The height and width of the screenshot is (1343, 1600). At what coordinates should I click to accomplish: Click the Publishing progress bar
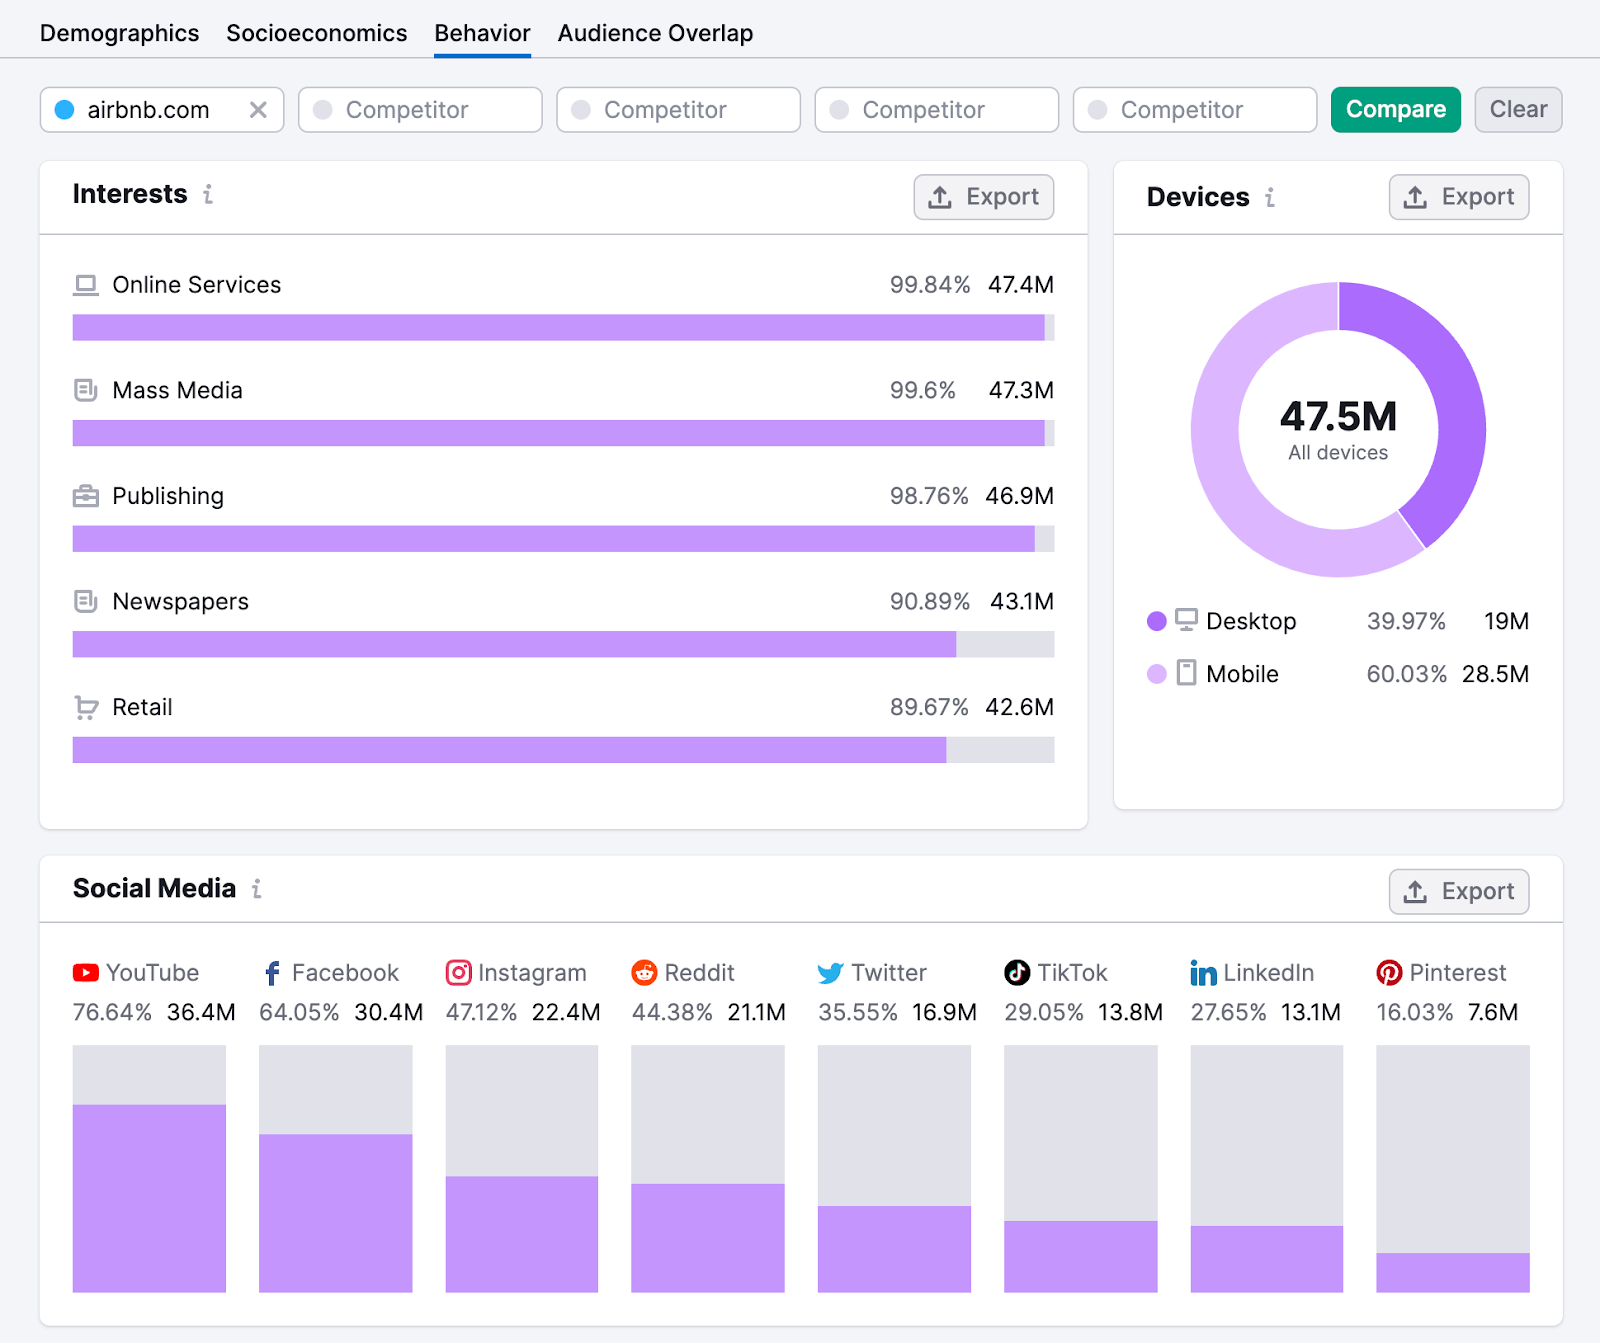[563, 539]
